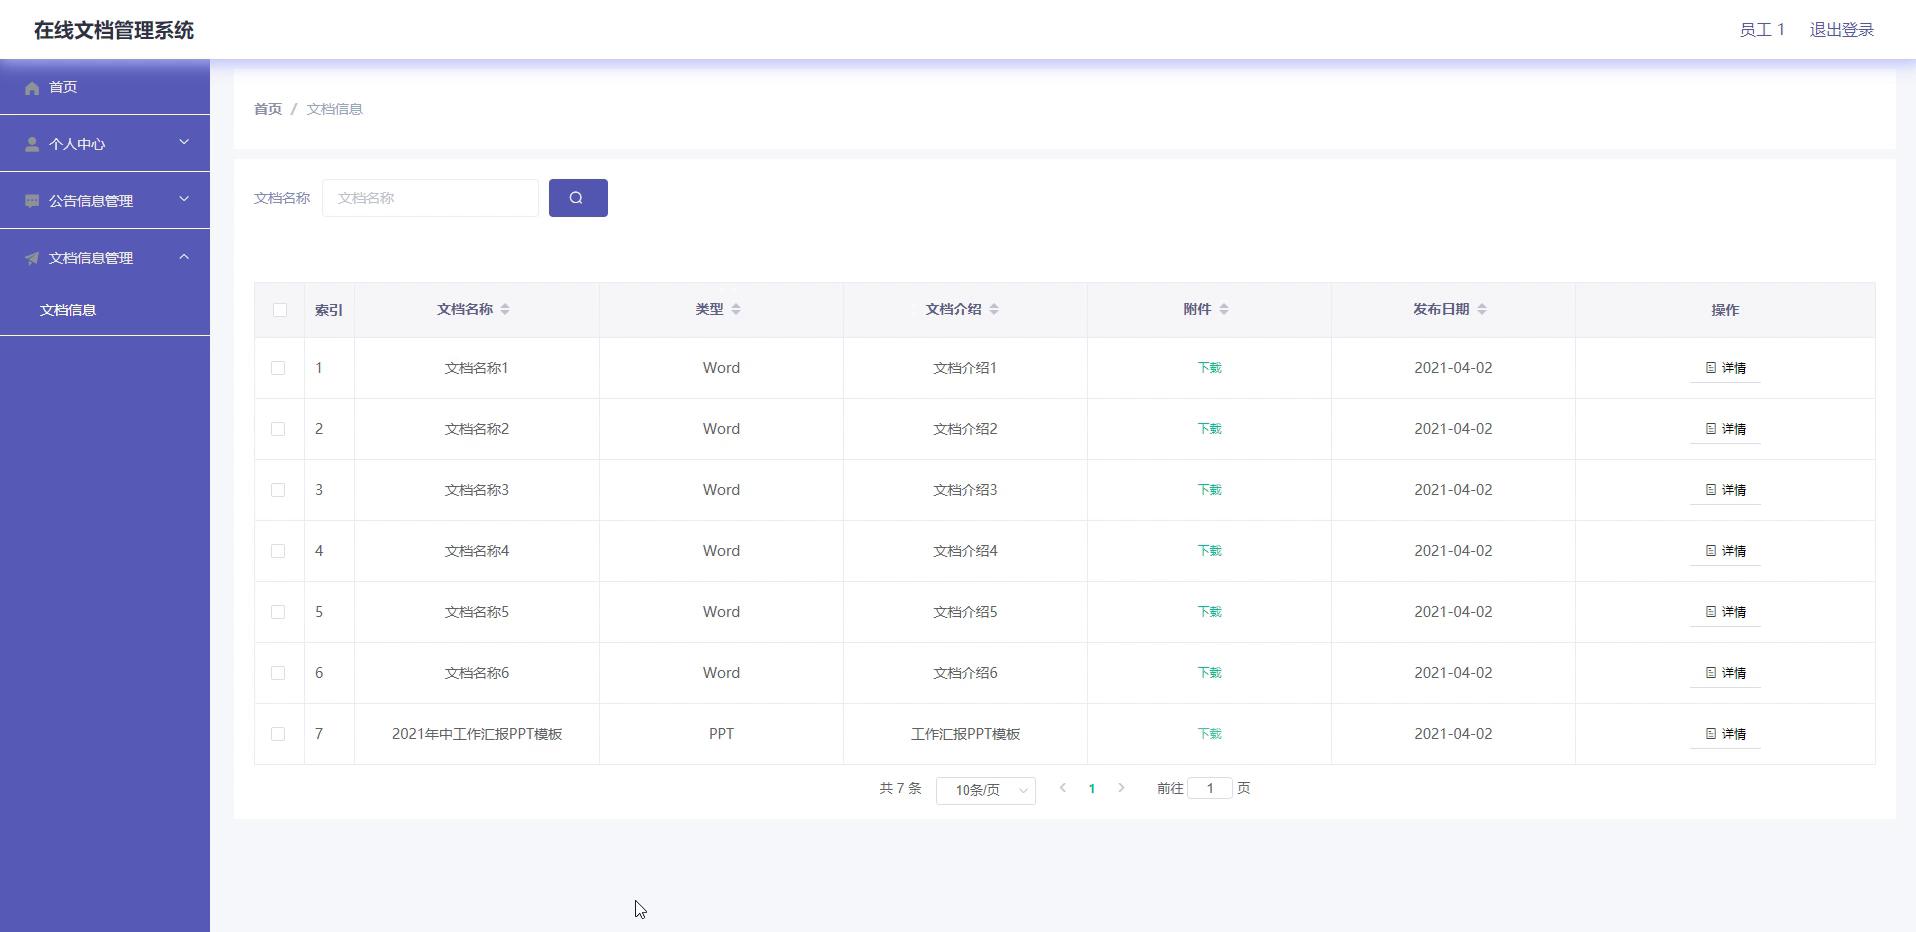
Task: Go to 首页 in breadcrumb
Action: pos(267,109)
